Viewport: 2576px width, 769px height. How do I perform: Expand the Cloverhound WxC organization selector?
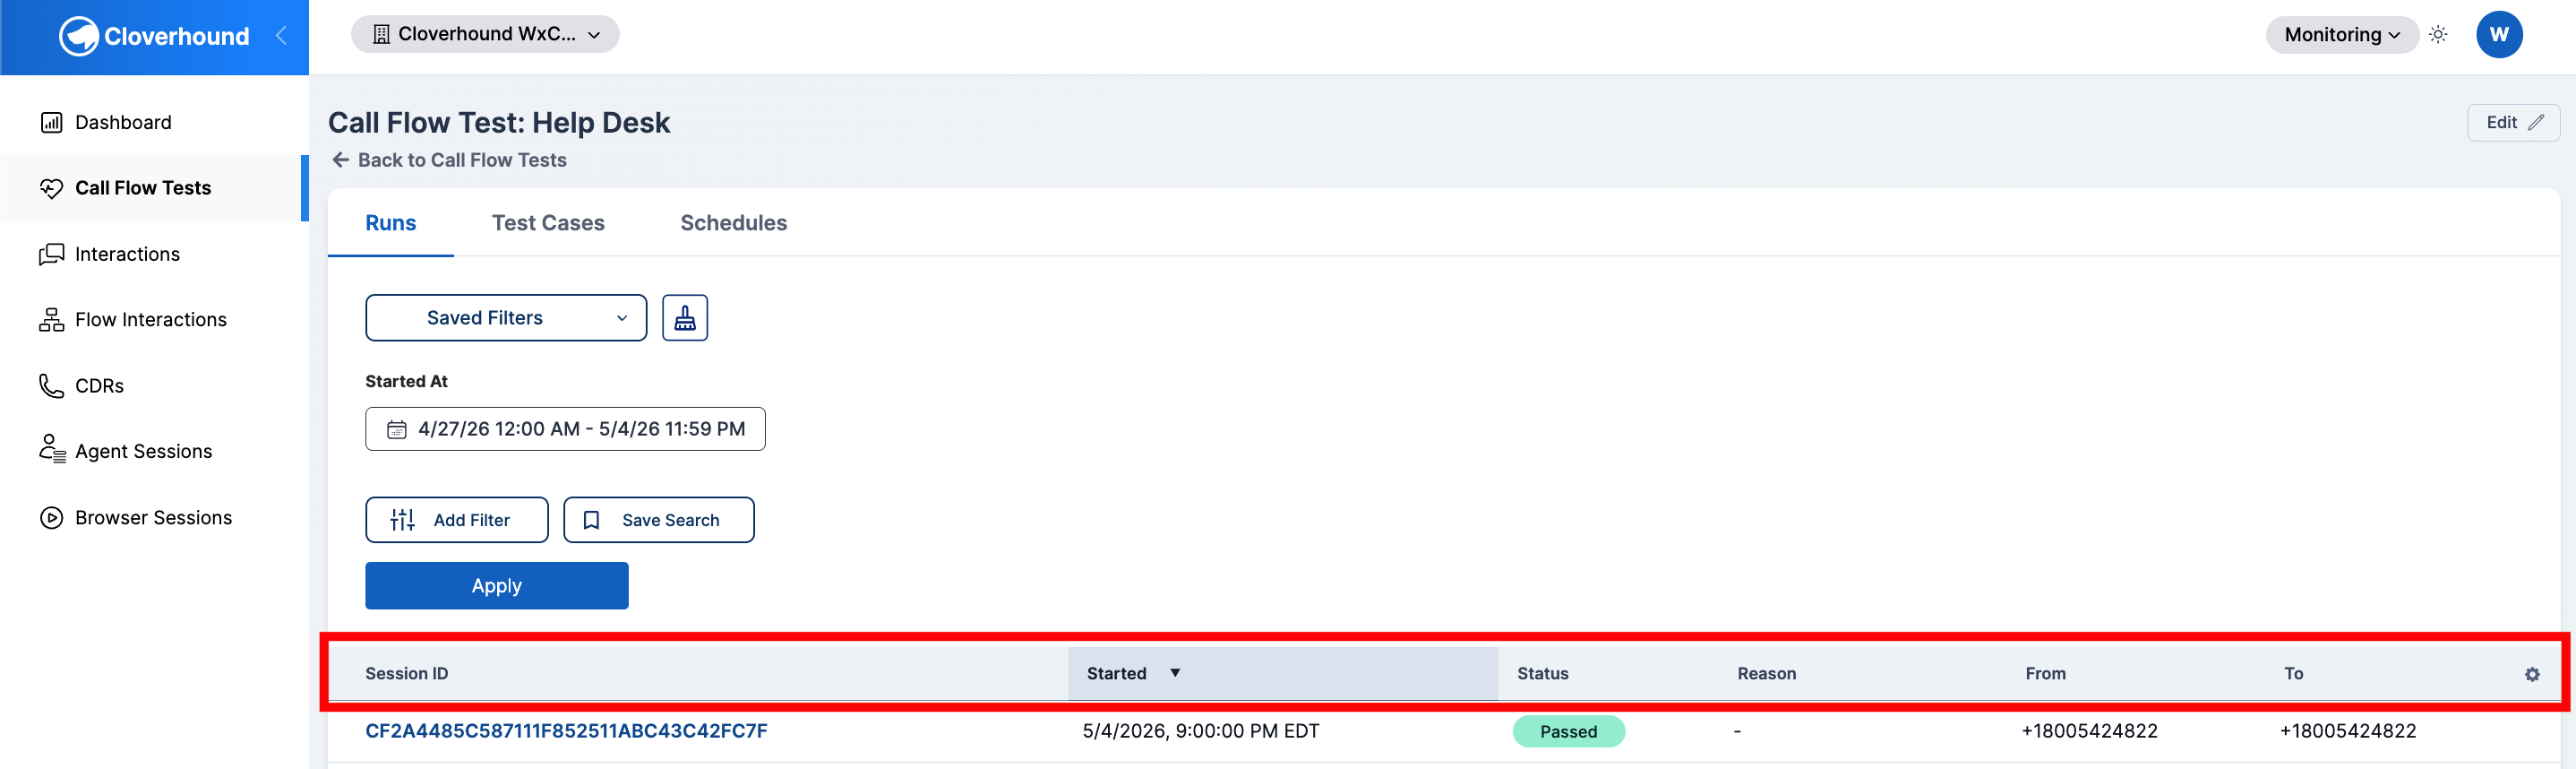pos(485,34)
